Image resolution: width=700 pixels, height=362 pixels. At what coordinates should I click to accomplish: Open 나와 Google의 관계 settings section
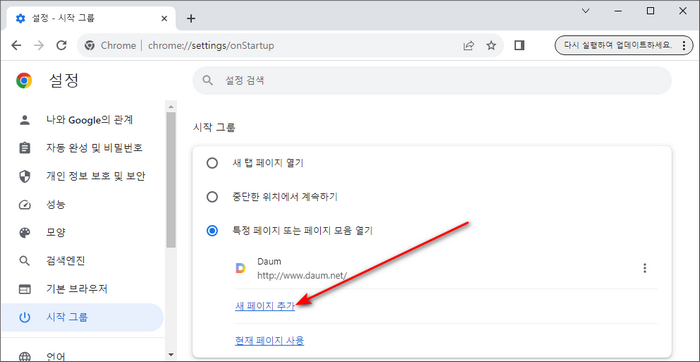83,120
